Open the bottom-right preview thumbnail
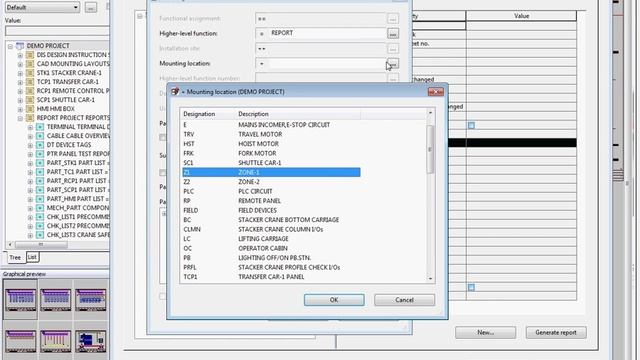The width and height of the screenshot is (640, 360). click(x=91, y=341)
